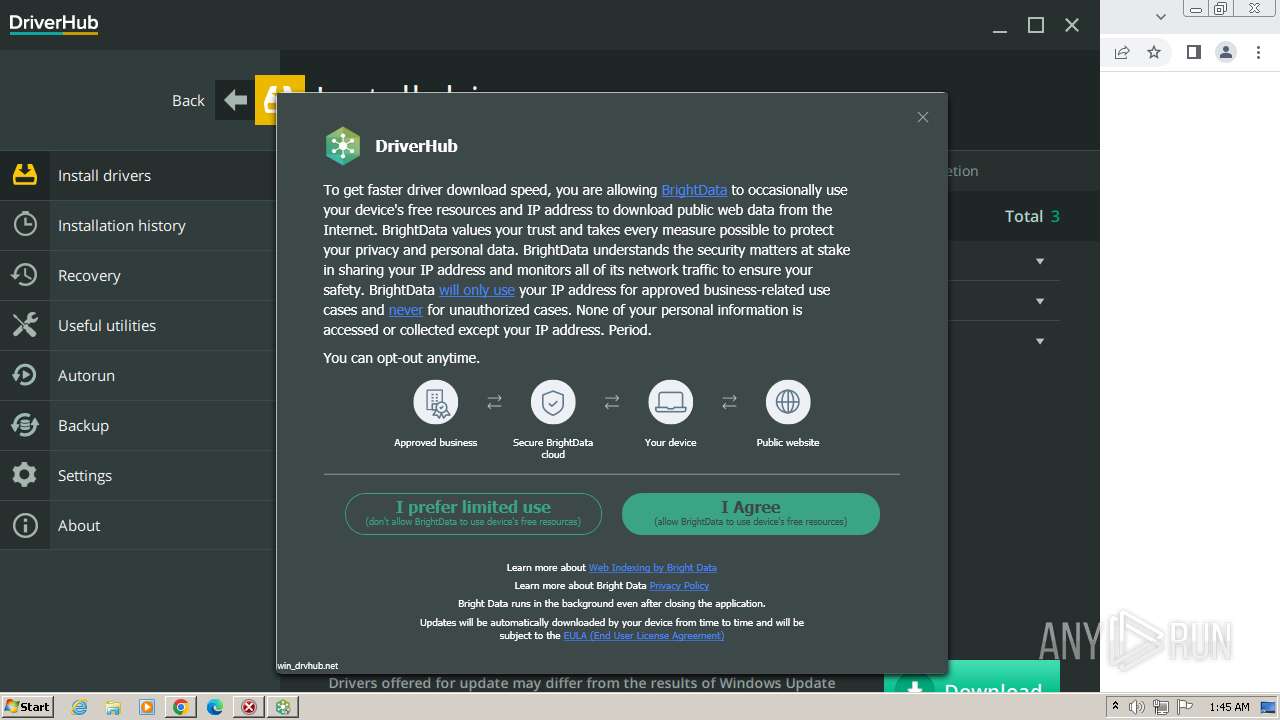Follow the 'never' link
The height and width of the screenshot is (720, 1280).
405,310
